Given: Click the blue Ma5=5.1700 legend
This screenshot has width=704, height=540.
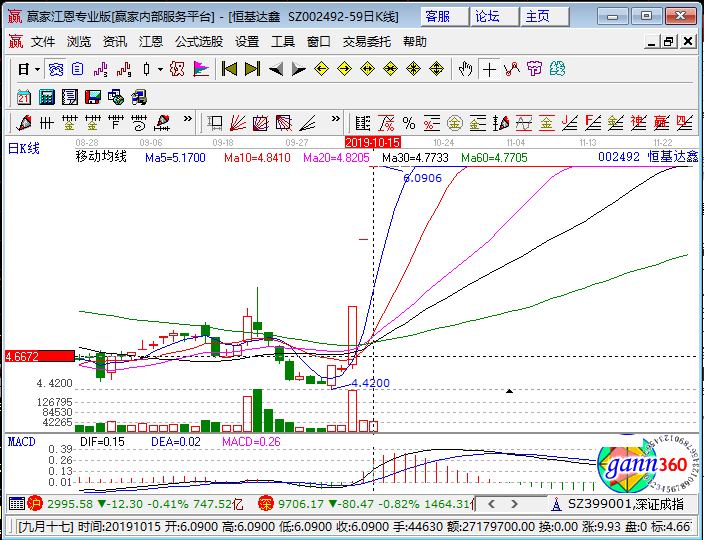Looking at the screenshot, I should pyautogui.click(x=175, y=158).
